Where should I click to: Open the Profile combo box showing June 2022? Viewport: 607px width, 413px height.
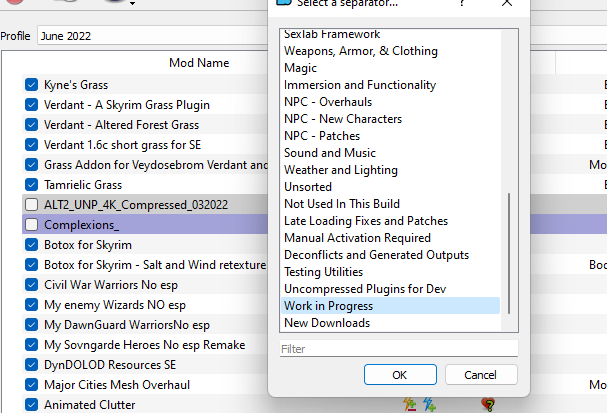(x=153, y=36)
